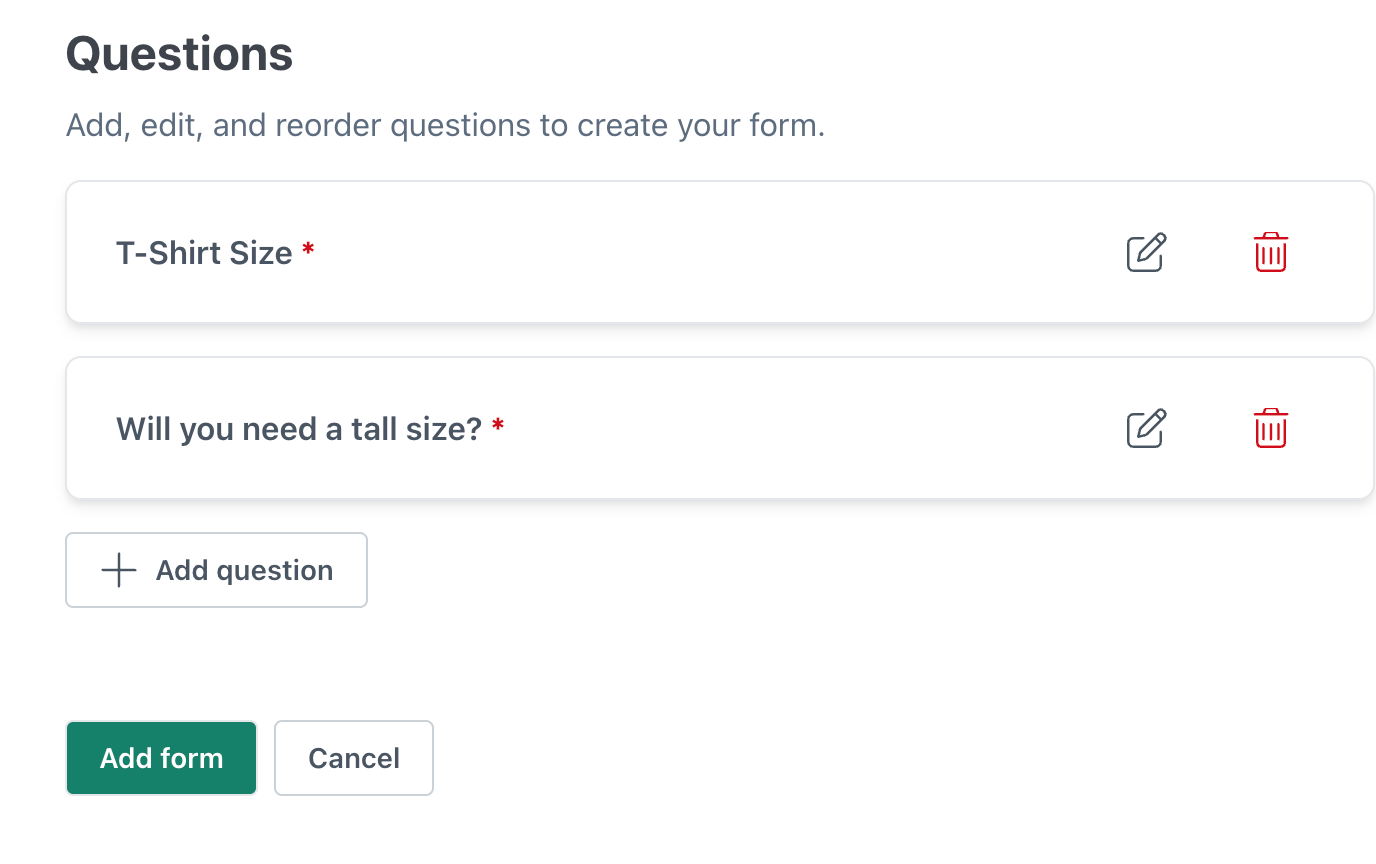Click empty area of tall size question card
Screen dimensions: 1376x864
[800, 429]
